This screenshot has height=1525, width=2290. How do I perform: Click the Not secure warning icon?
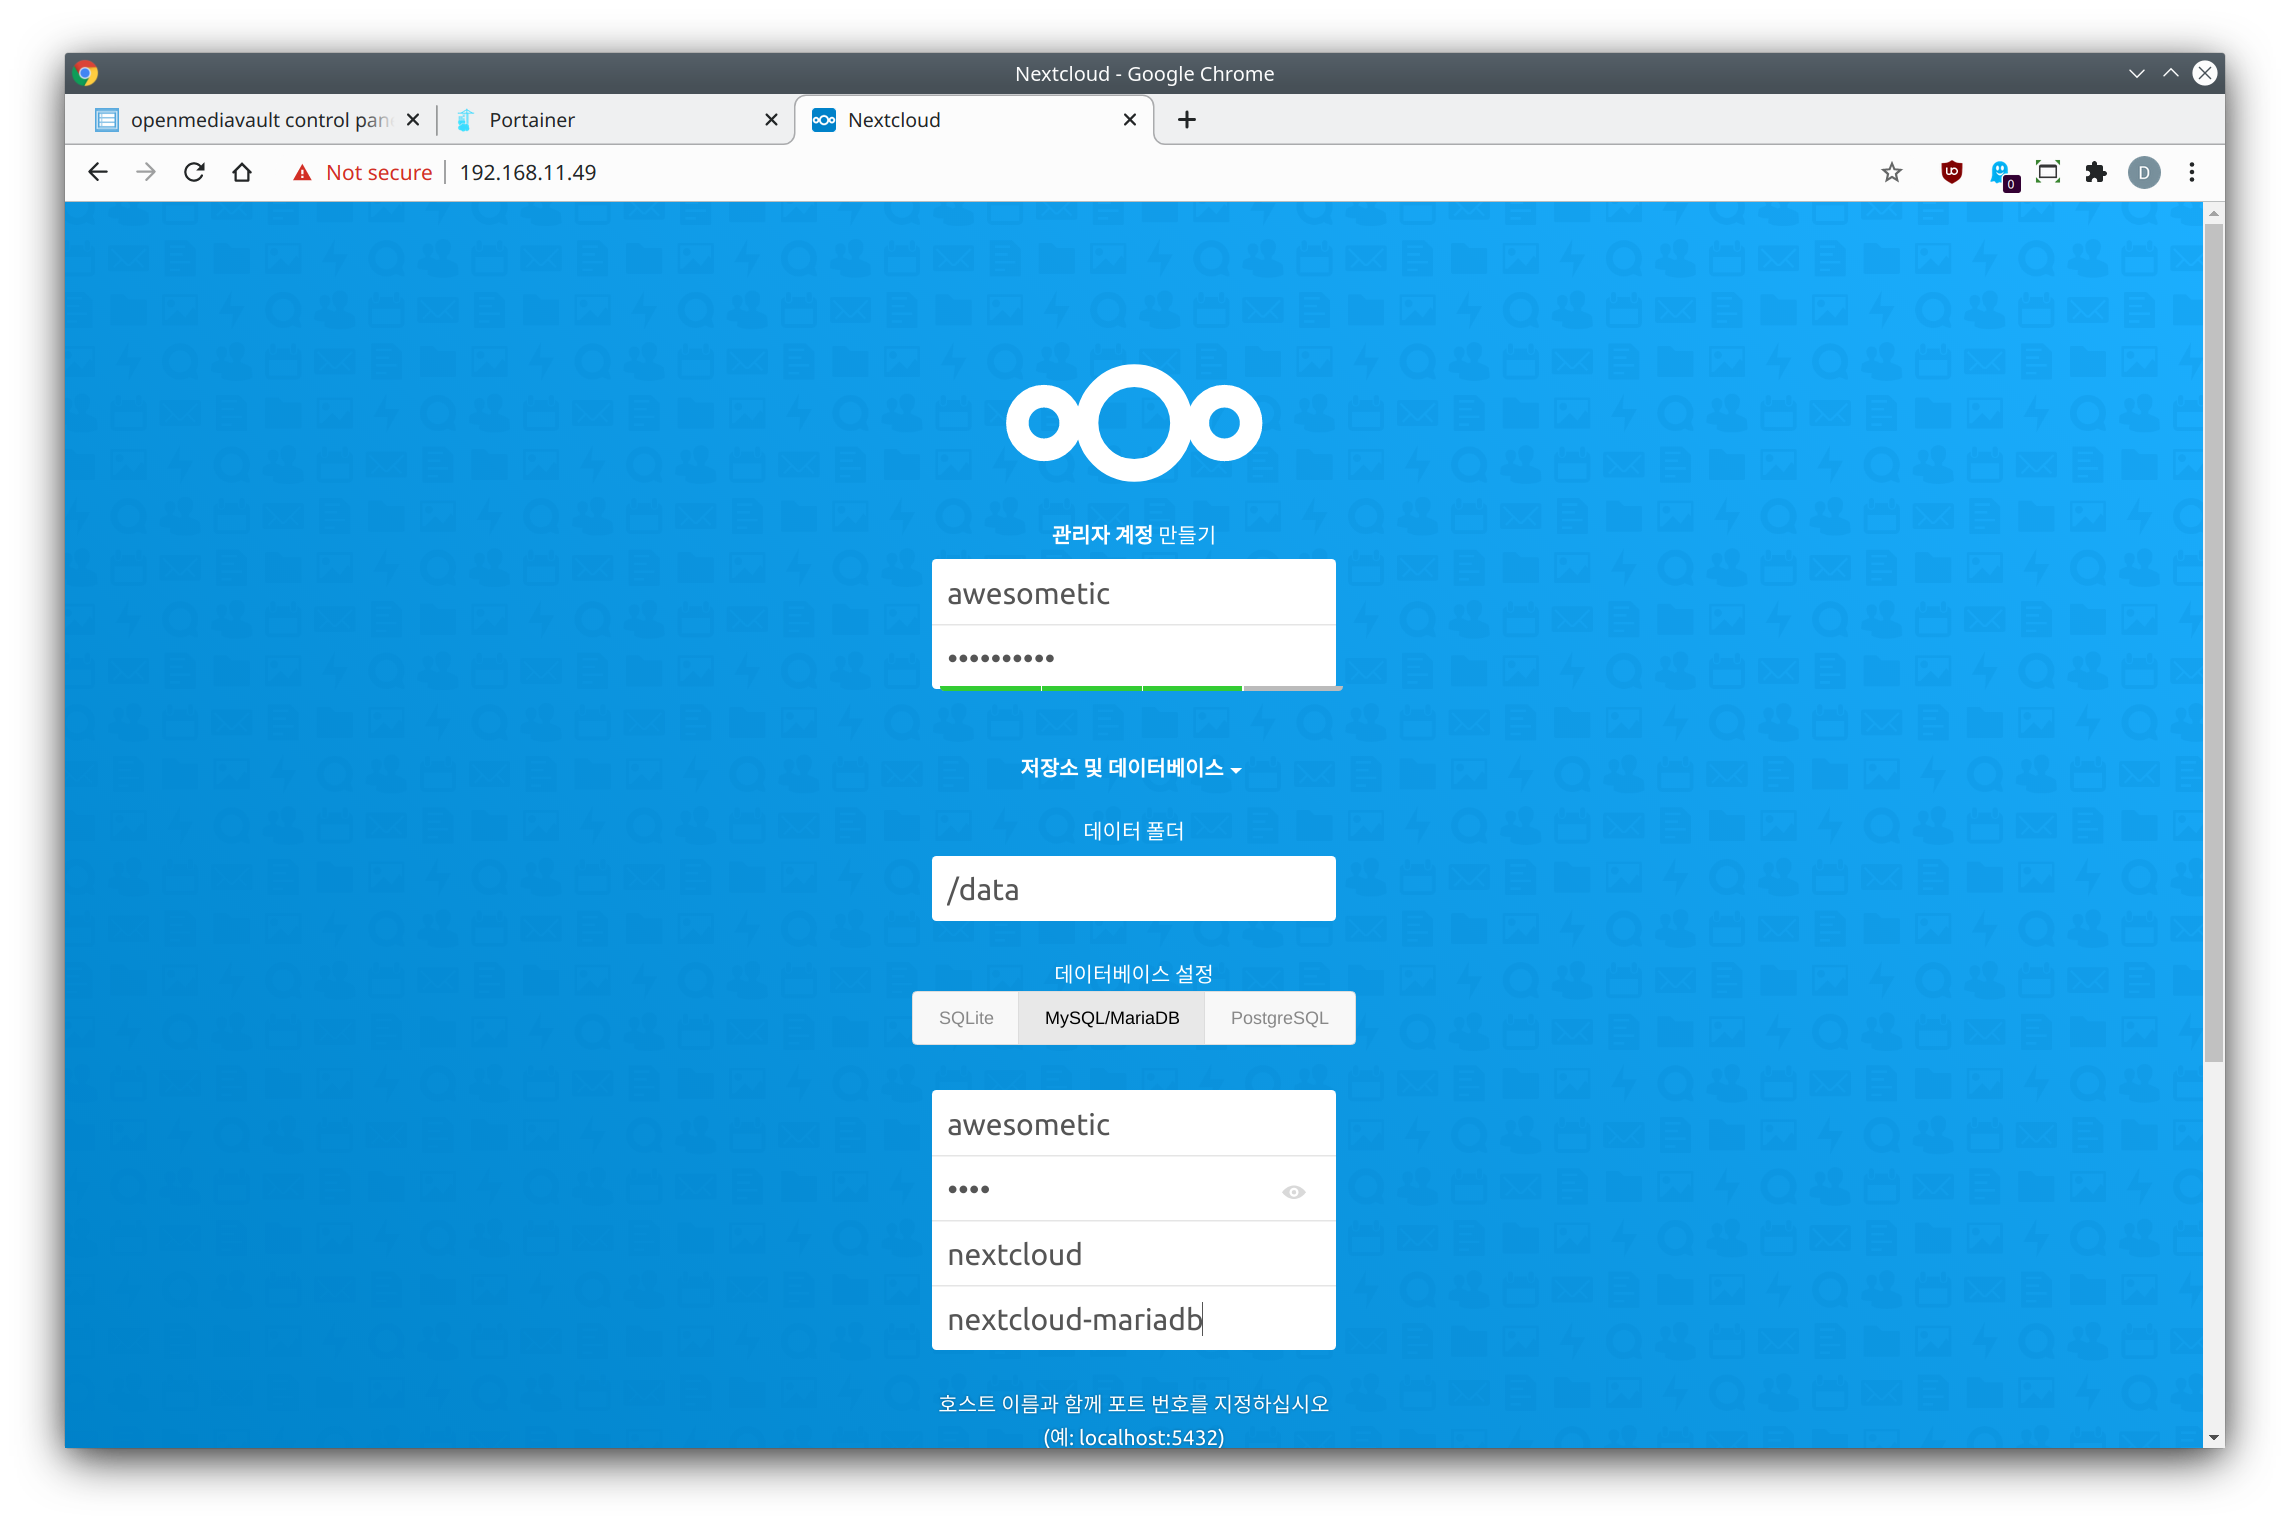tap(302, 173)
